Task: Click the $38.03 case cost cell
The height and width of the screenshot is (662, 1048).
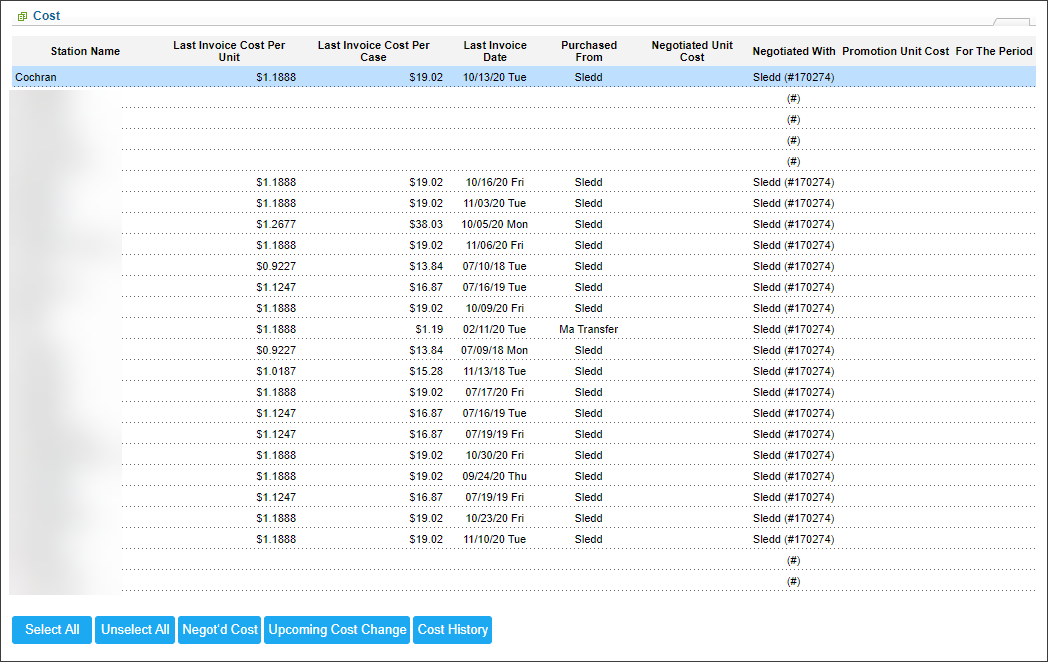Action: point(426,224)
